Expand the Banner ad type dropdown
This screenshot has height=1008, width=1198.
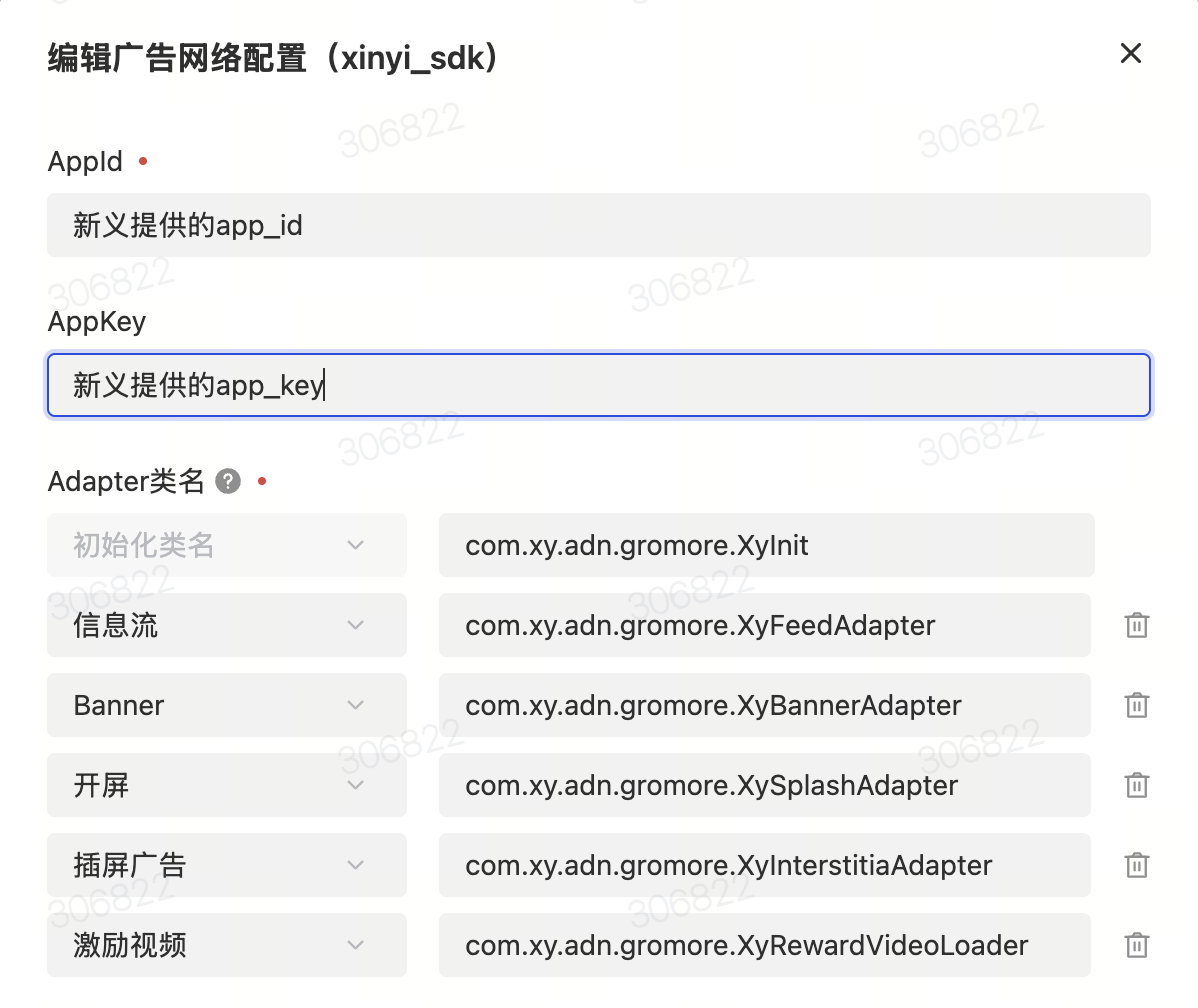click(x=226, y=706)
